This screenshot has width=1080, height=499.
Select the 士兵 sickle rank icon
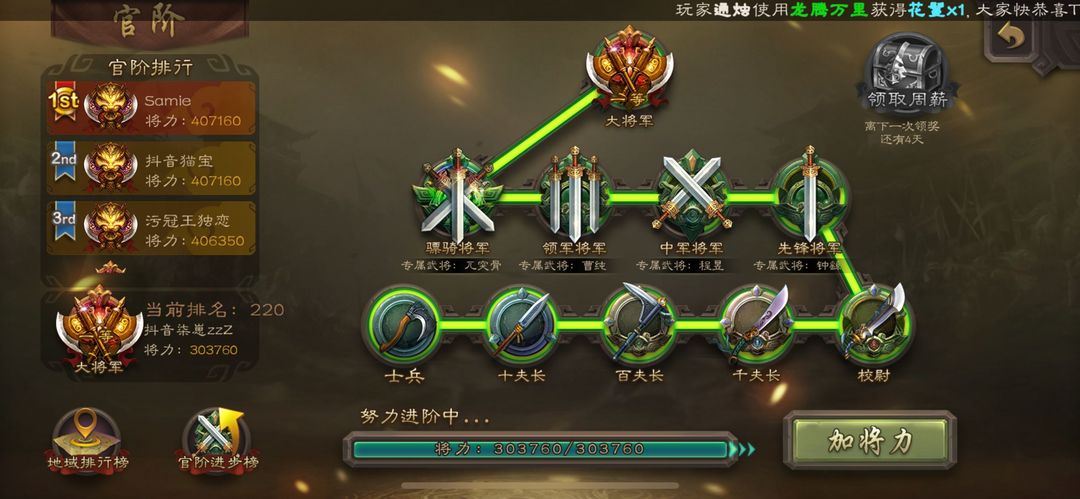tap(403, 325)
